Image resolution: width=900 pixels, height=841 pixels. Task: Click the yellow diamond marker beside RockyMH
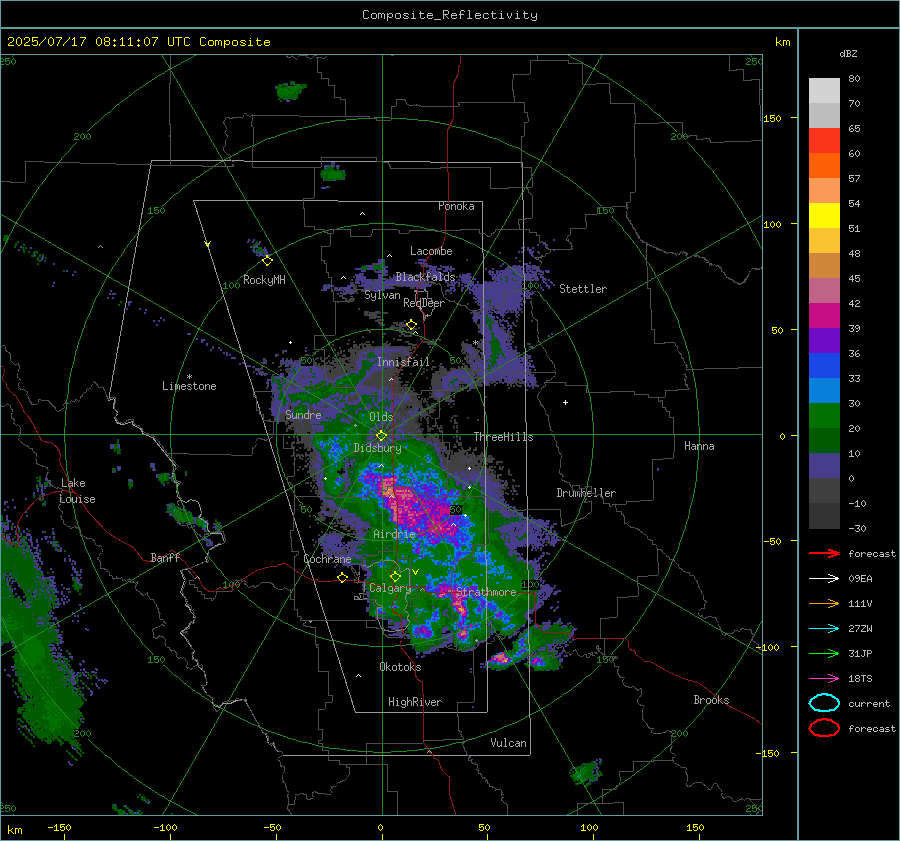click(267, 261)
